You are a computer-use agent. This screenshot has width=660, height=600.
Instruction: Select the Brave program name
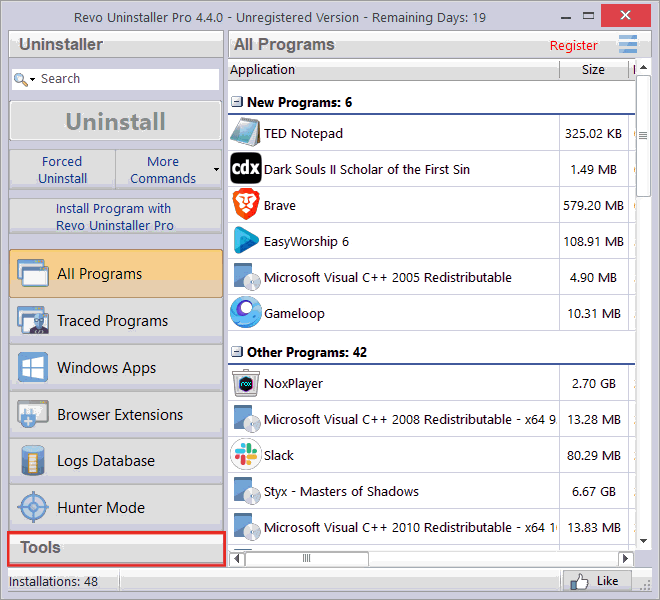(279, 205)
